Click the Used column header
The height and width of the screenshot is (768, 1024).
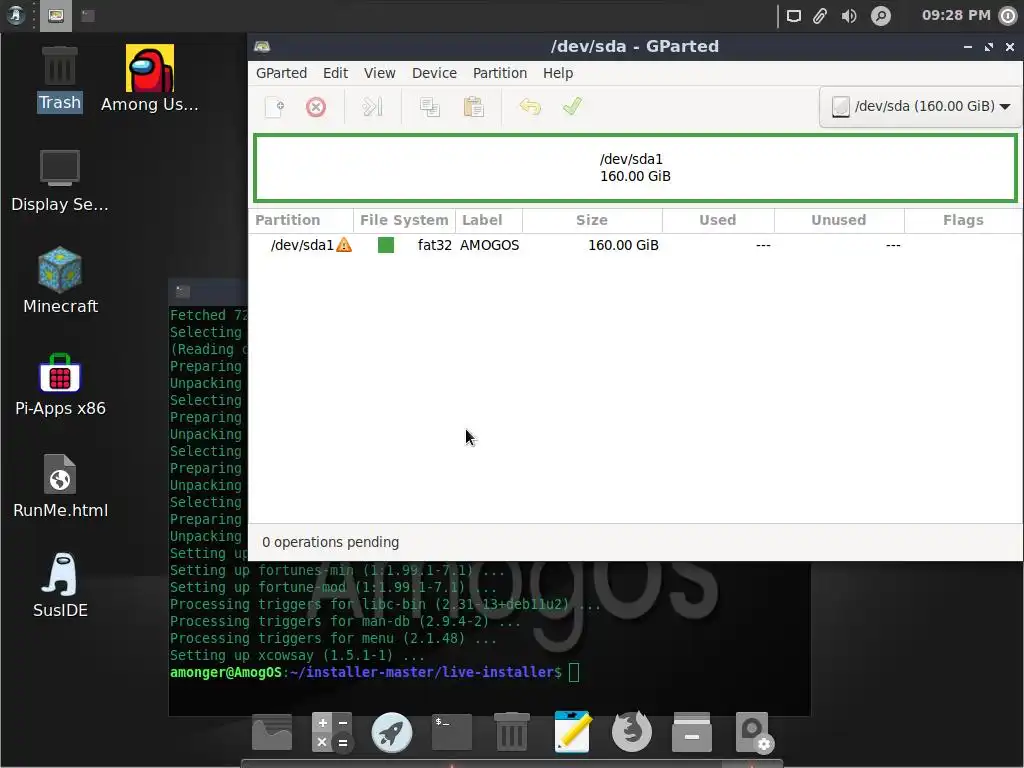tap(718, 221)
